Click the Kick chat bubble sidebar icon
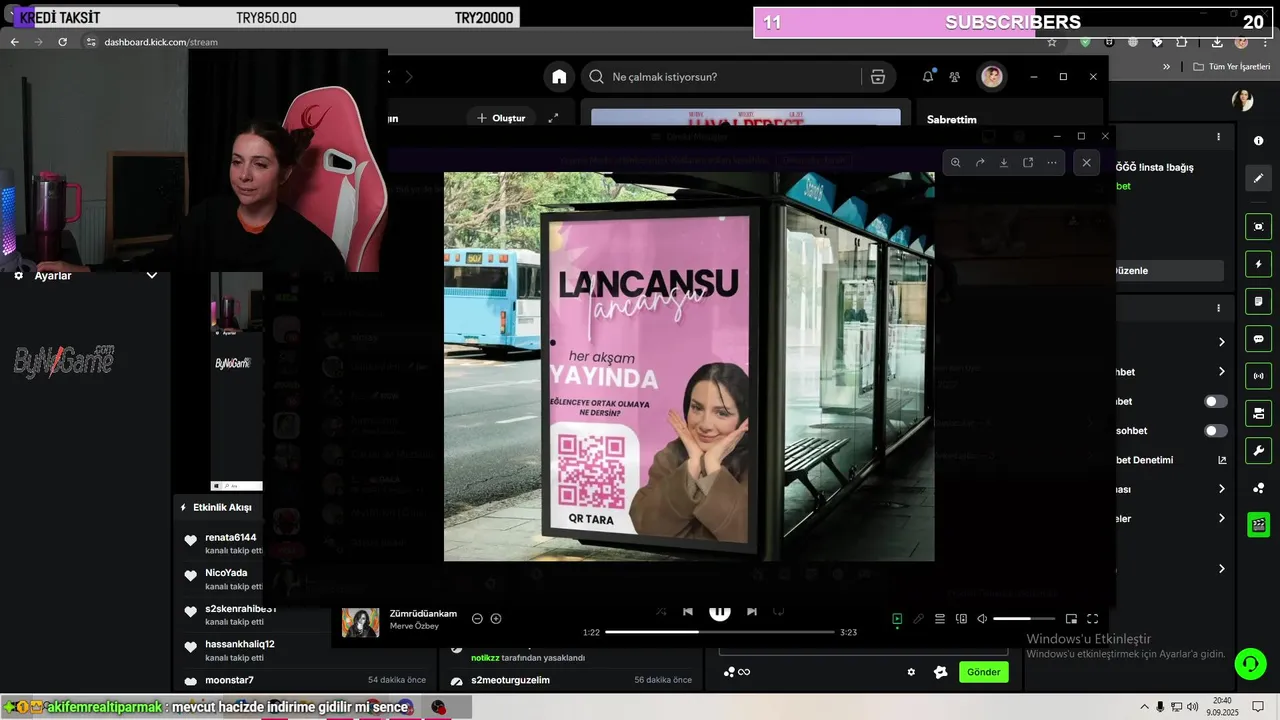The height and width of the screenshot is (720, 1280). (1259, 339)
